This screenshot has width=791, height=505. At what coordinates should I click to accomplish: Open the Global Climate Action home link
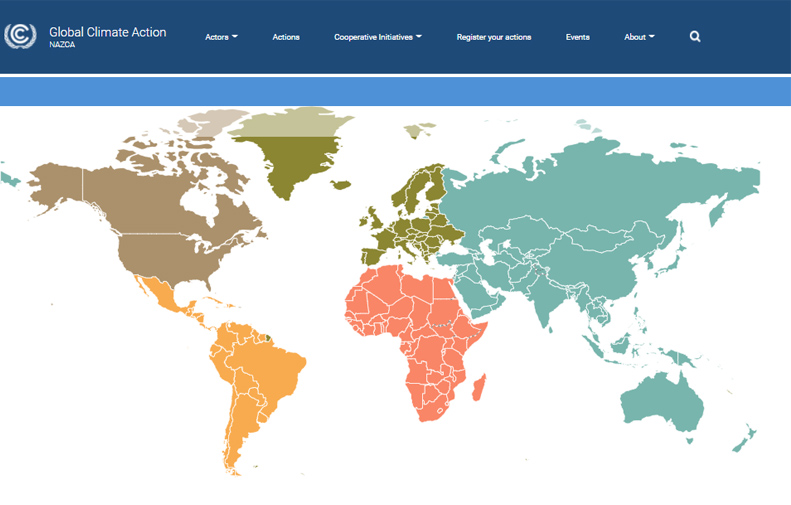[107, 32]
